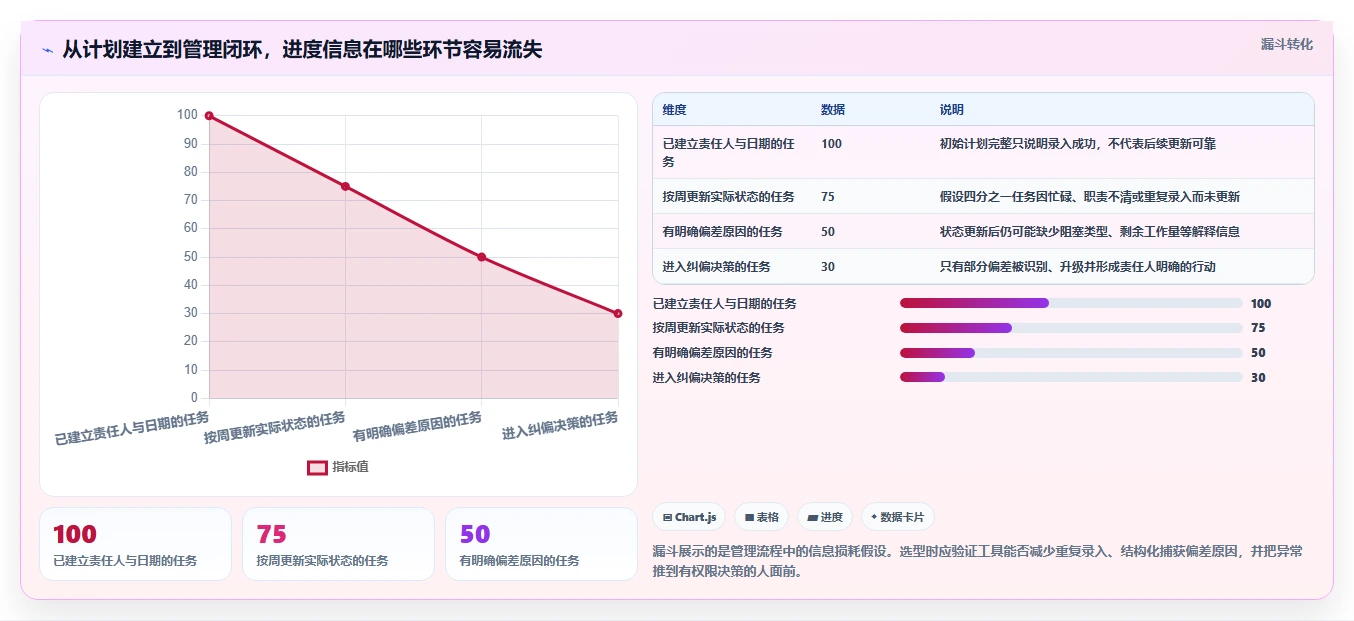1354x621 pixels.
Task: Click the chart data point at 30
Action: pos(618,313)
